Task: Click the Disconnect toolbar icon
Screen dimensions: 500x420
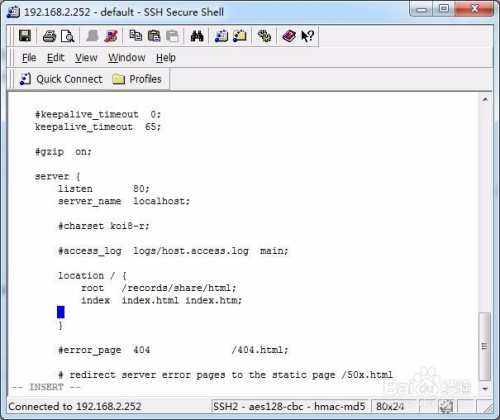Action: [110, 36]
